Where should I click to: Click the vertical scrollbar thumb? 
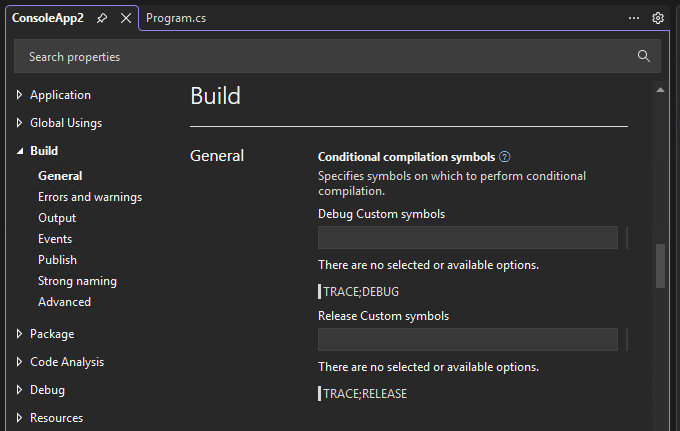[x=660, y=266]
